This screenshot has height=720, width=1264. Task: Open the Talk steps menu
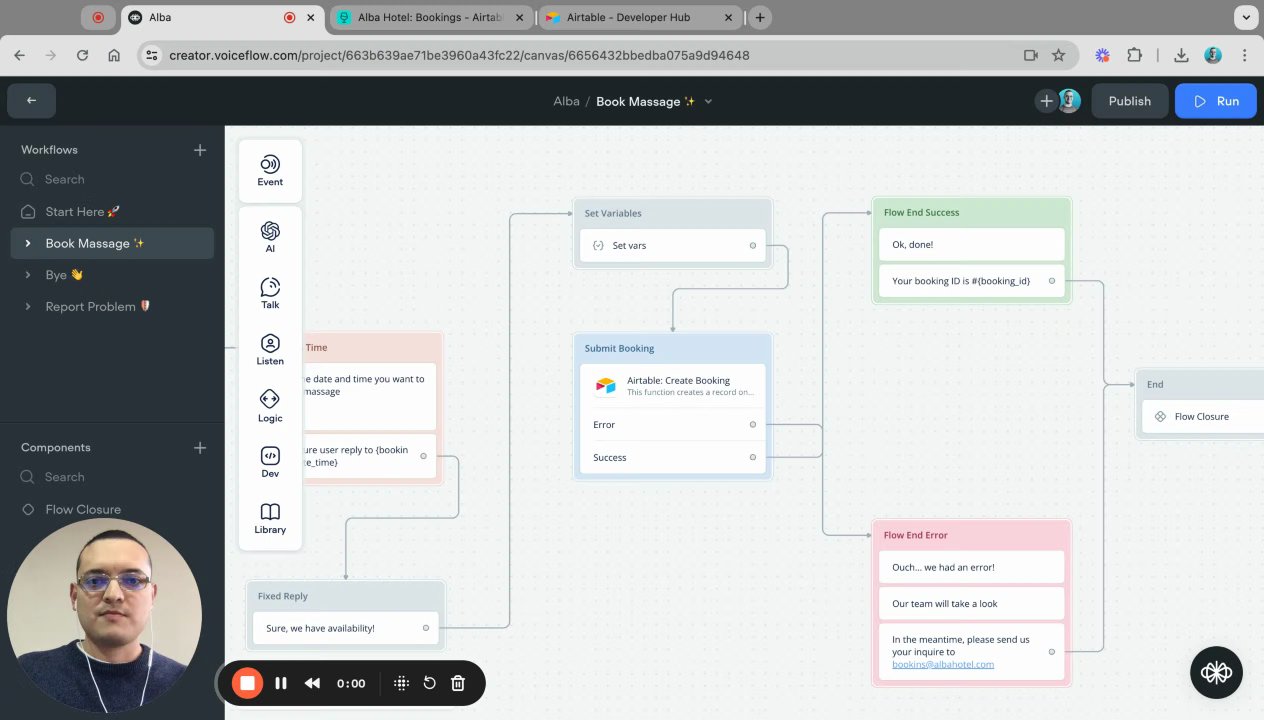click(270, 293)
